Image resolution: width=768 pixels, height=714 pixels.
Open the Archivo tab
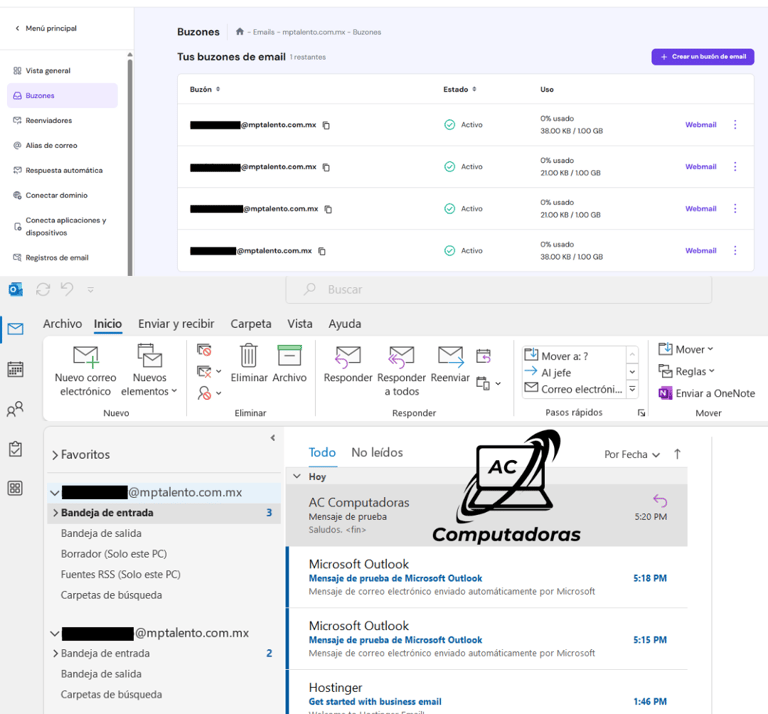(62, 324)
